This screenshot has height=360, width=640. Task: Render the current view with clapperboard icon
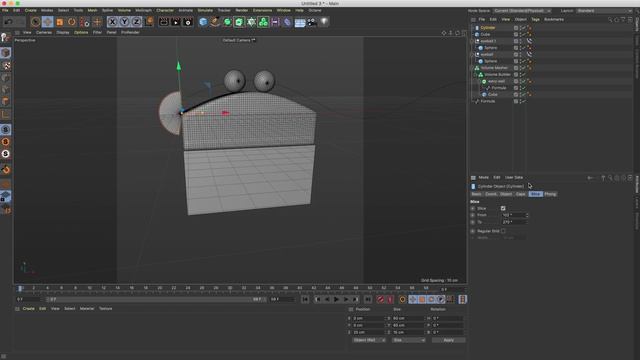pos(164,22)
